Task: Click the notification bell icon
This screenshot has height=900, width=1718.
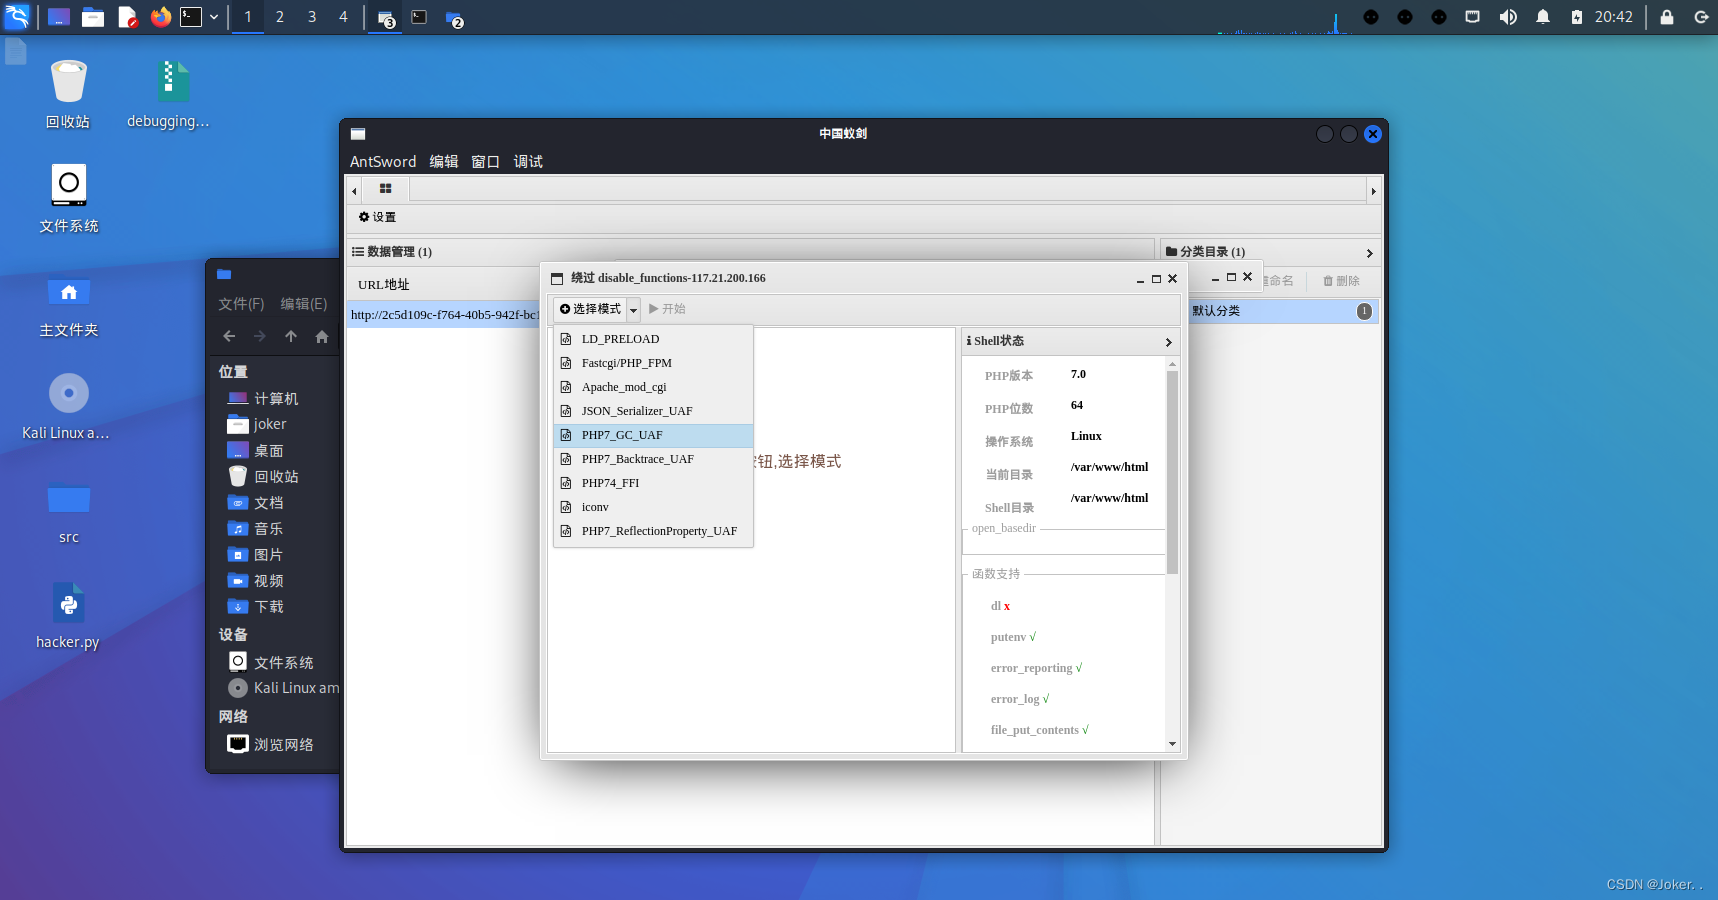Action: [1542, 17]
